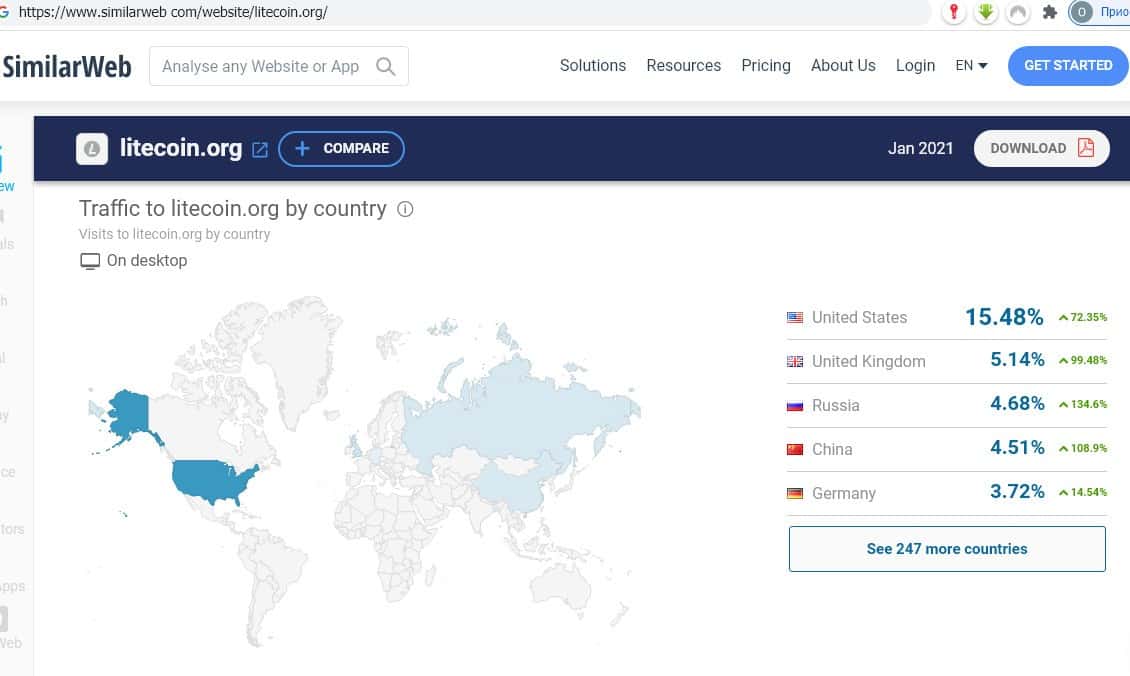Click the Login link
The image size is (1130, 676).
point(915,65)
